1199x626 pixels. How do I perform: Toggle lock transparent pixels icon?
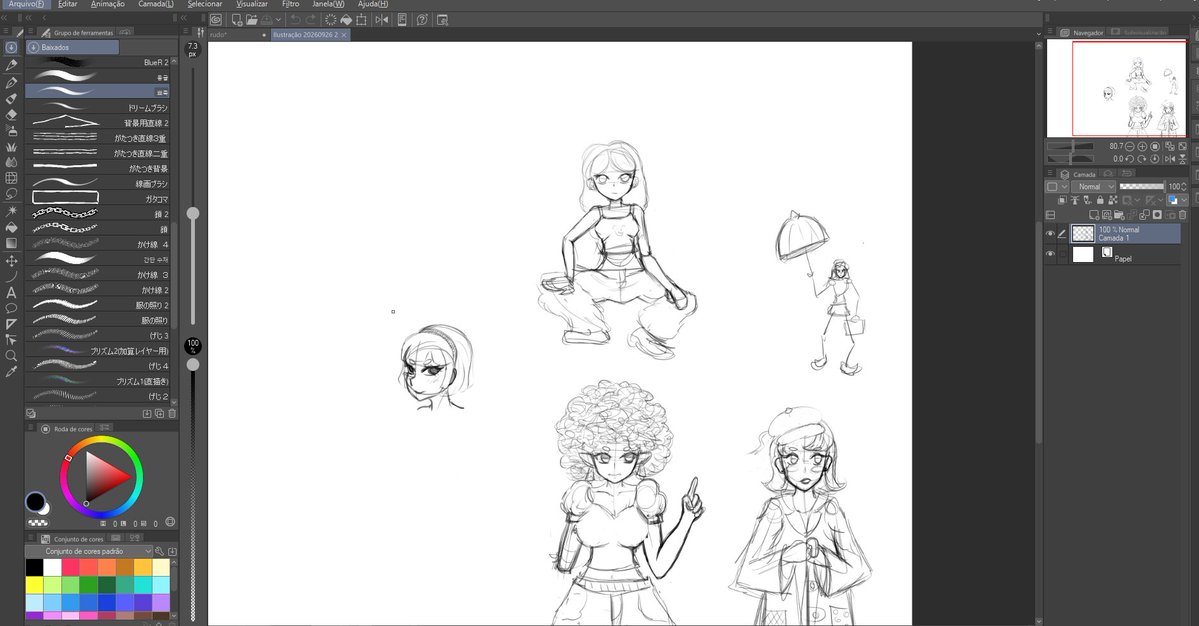(1113, 200)
